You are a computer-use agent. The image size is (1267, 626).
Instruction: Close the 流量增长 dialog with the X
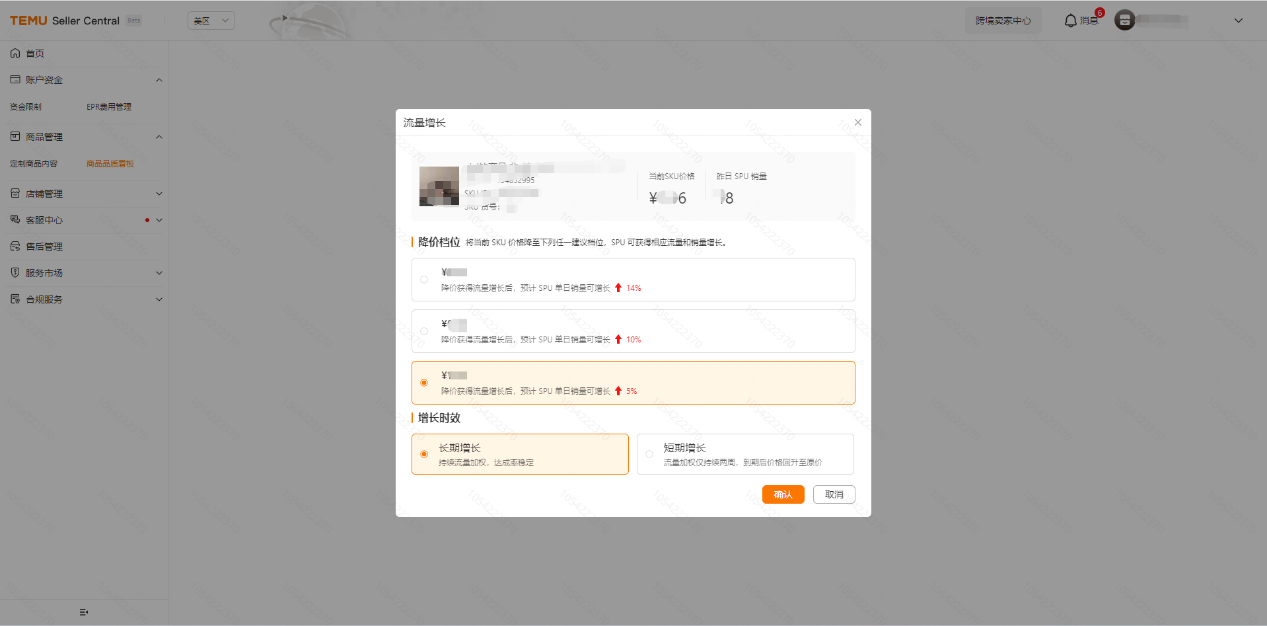pyautogui.click(x=857, y=122)
